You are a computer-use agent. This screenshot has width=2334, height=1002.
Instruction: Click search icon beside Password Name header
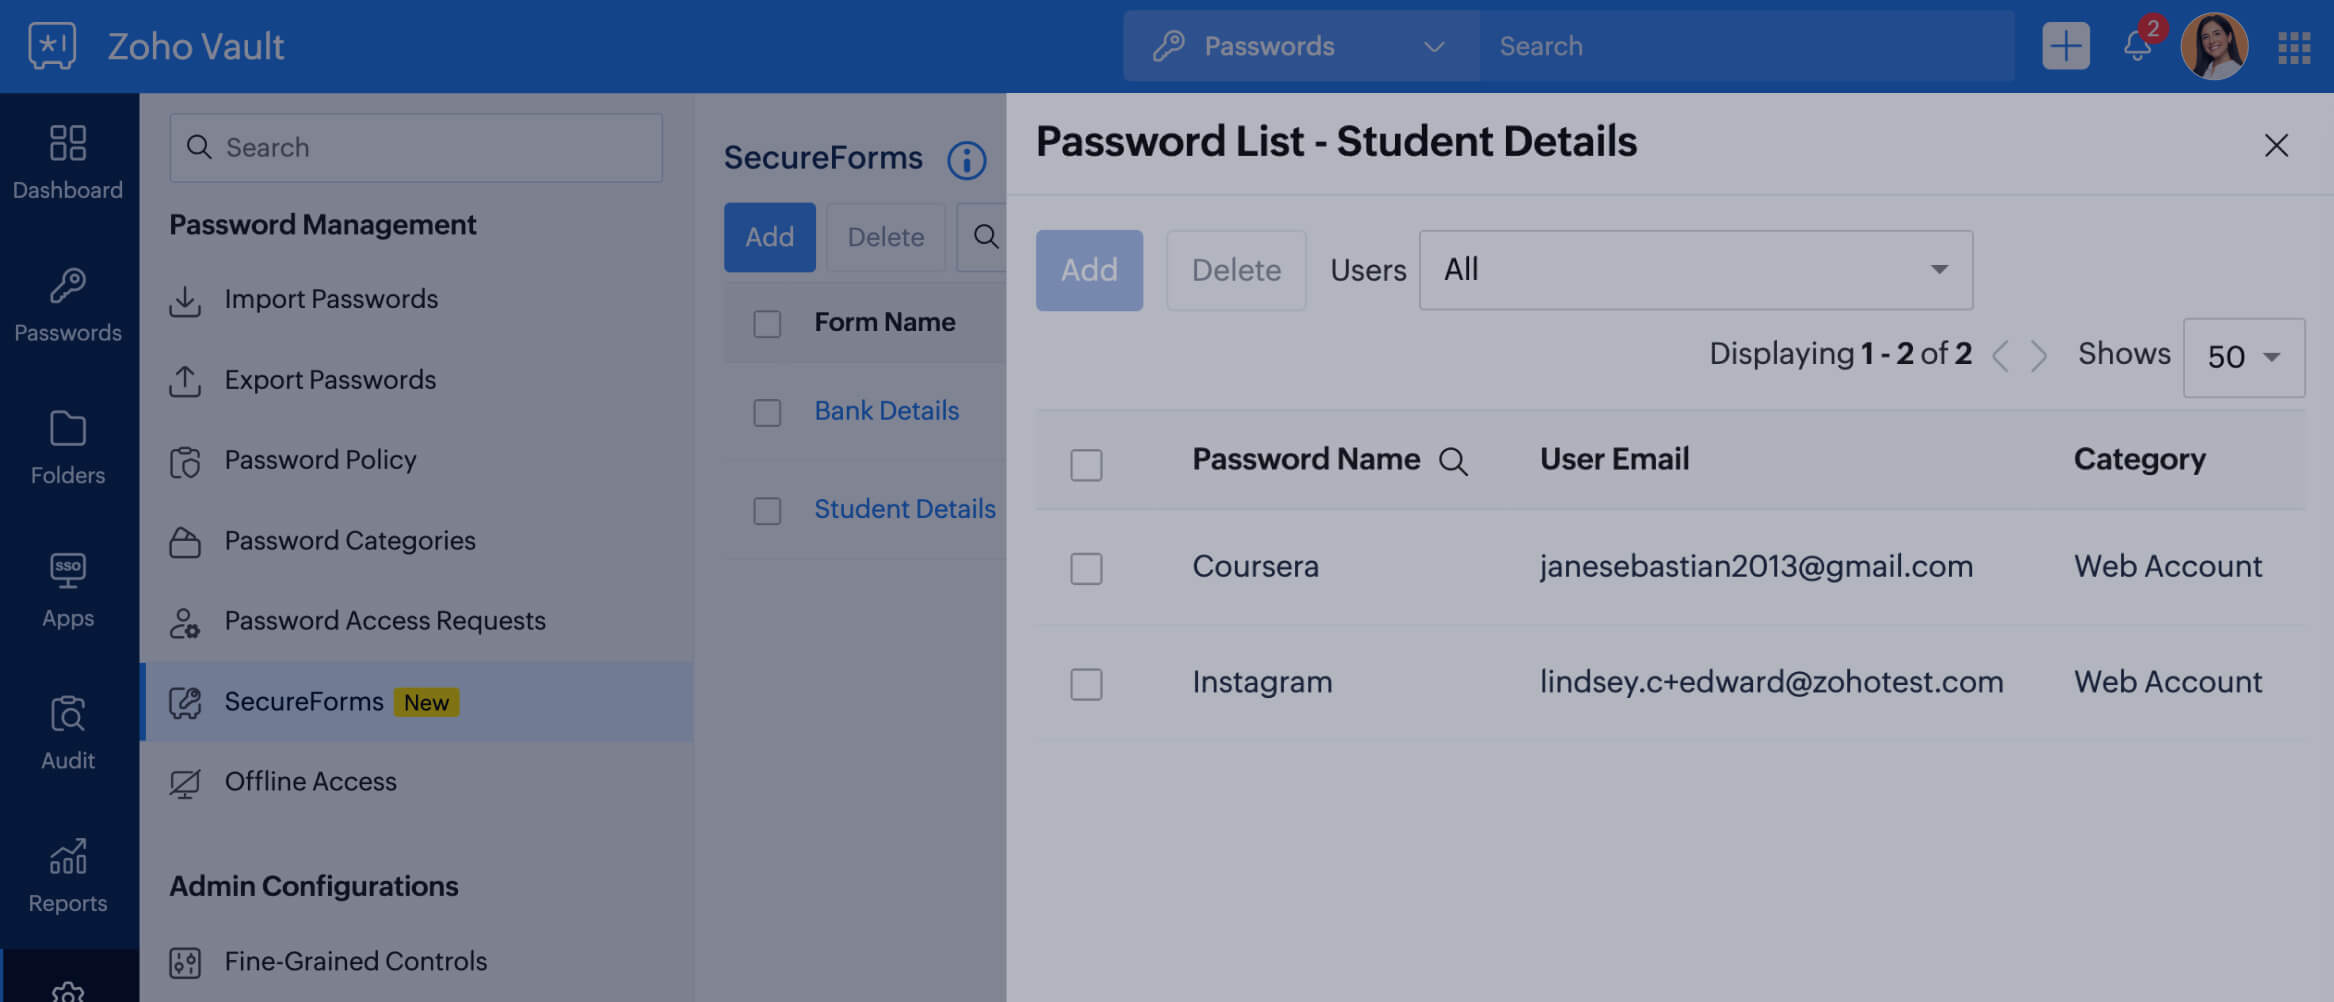pos(1453,462)
